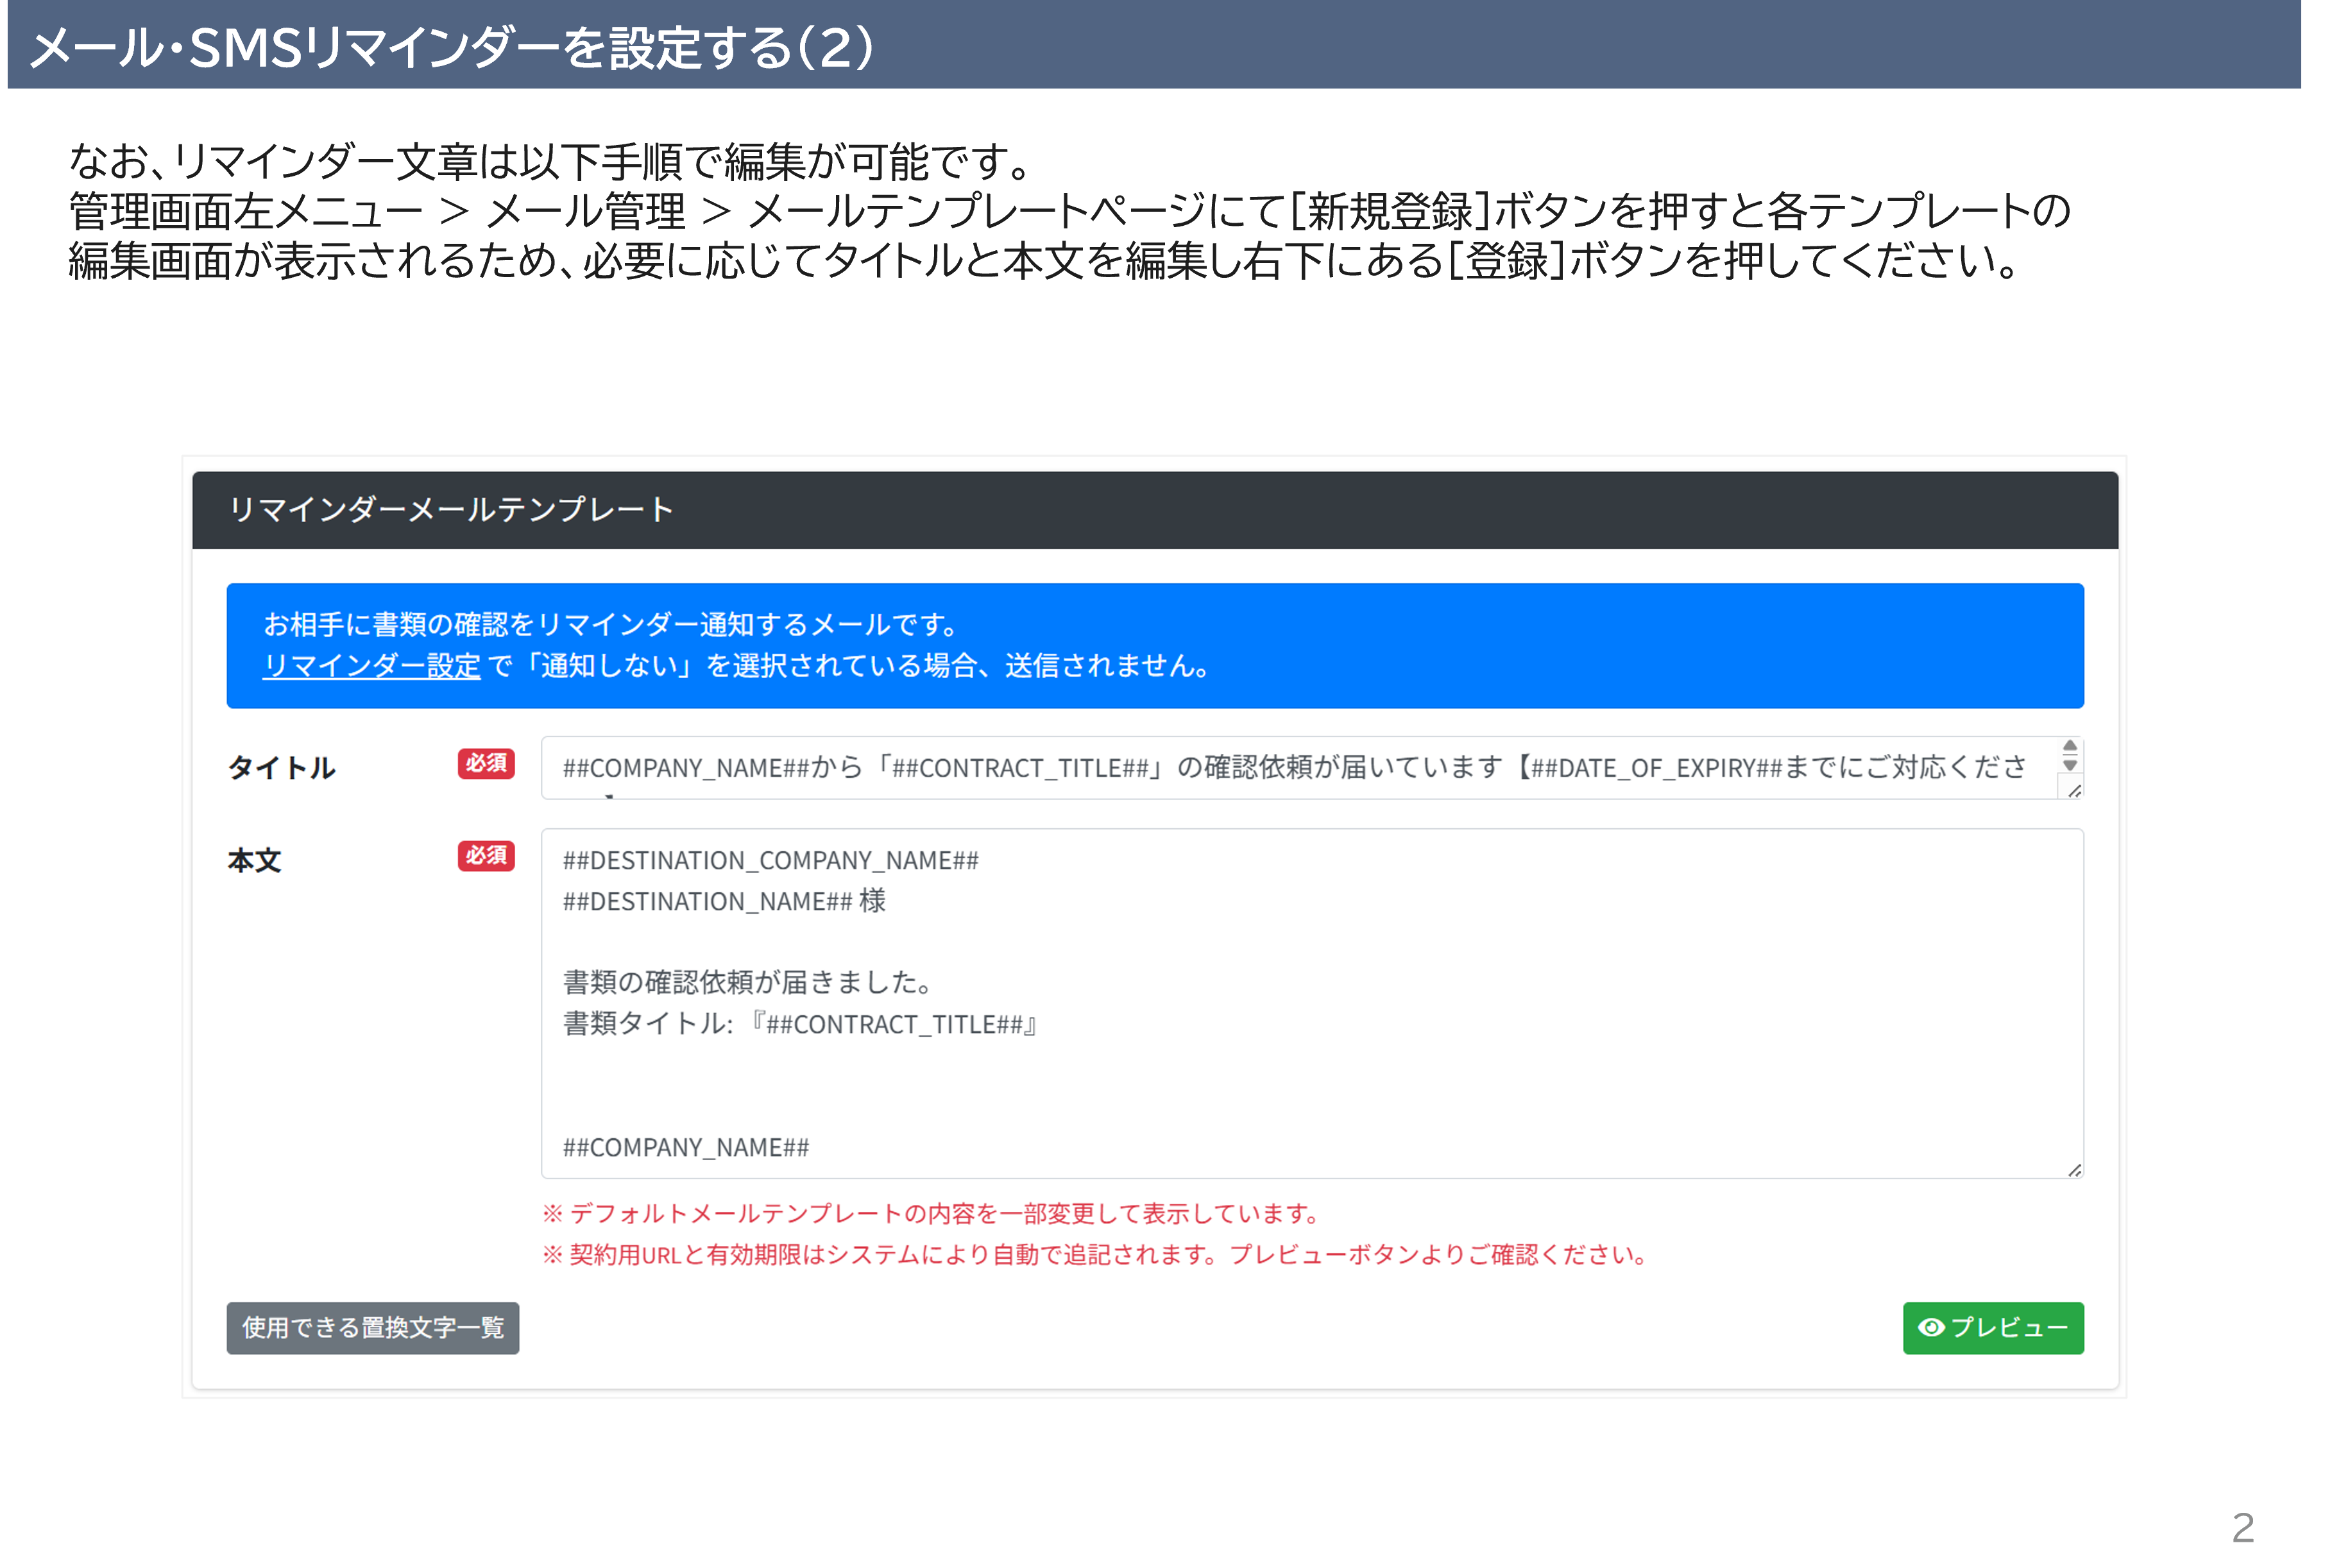Click the red note about 契約用URLと有効期限

coord(1095,1254)
